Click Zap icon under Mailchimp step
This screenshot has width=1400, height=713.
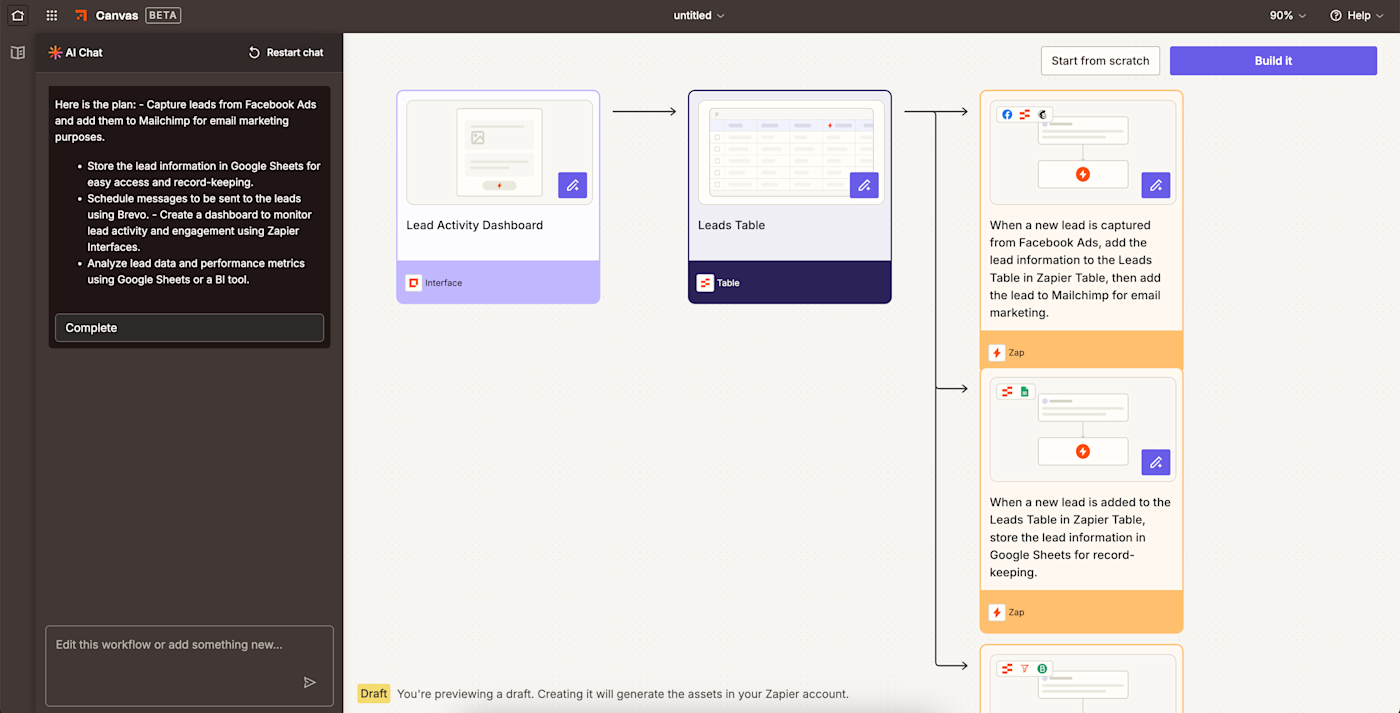(997, 353)
